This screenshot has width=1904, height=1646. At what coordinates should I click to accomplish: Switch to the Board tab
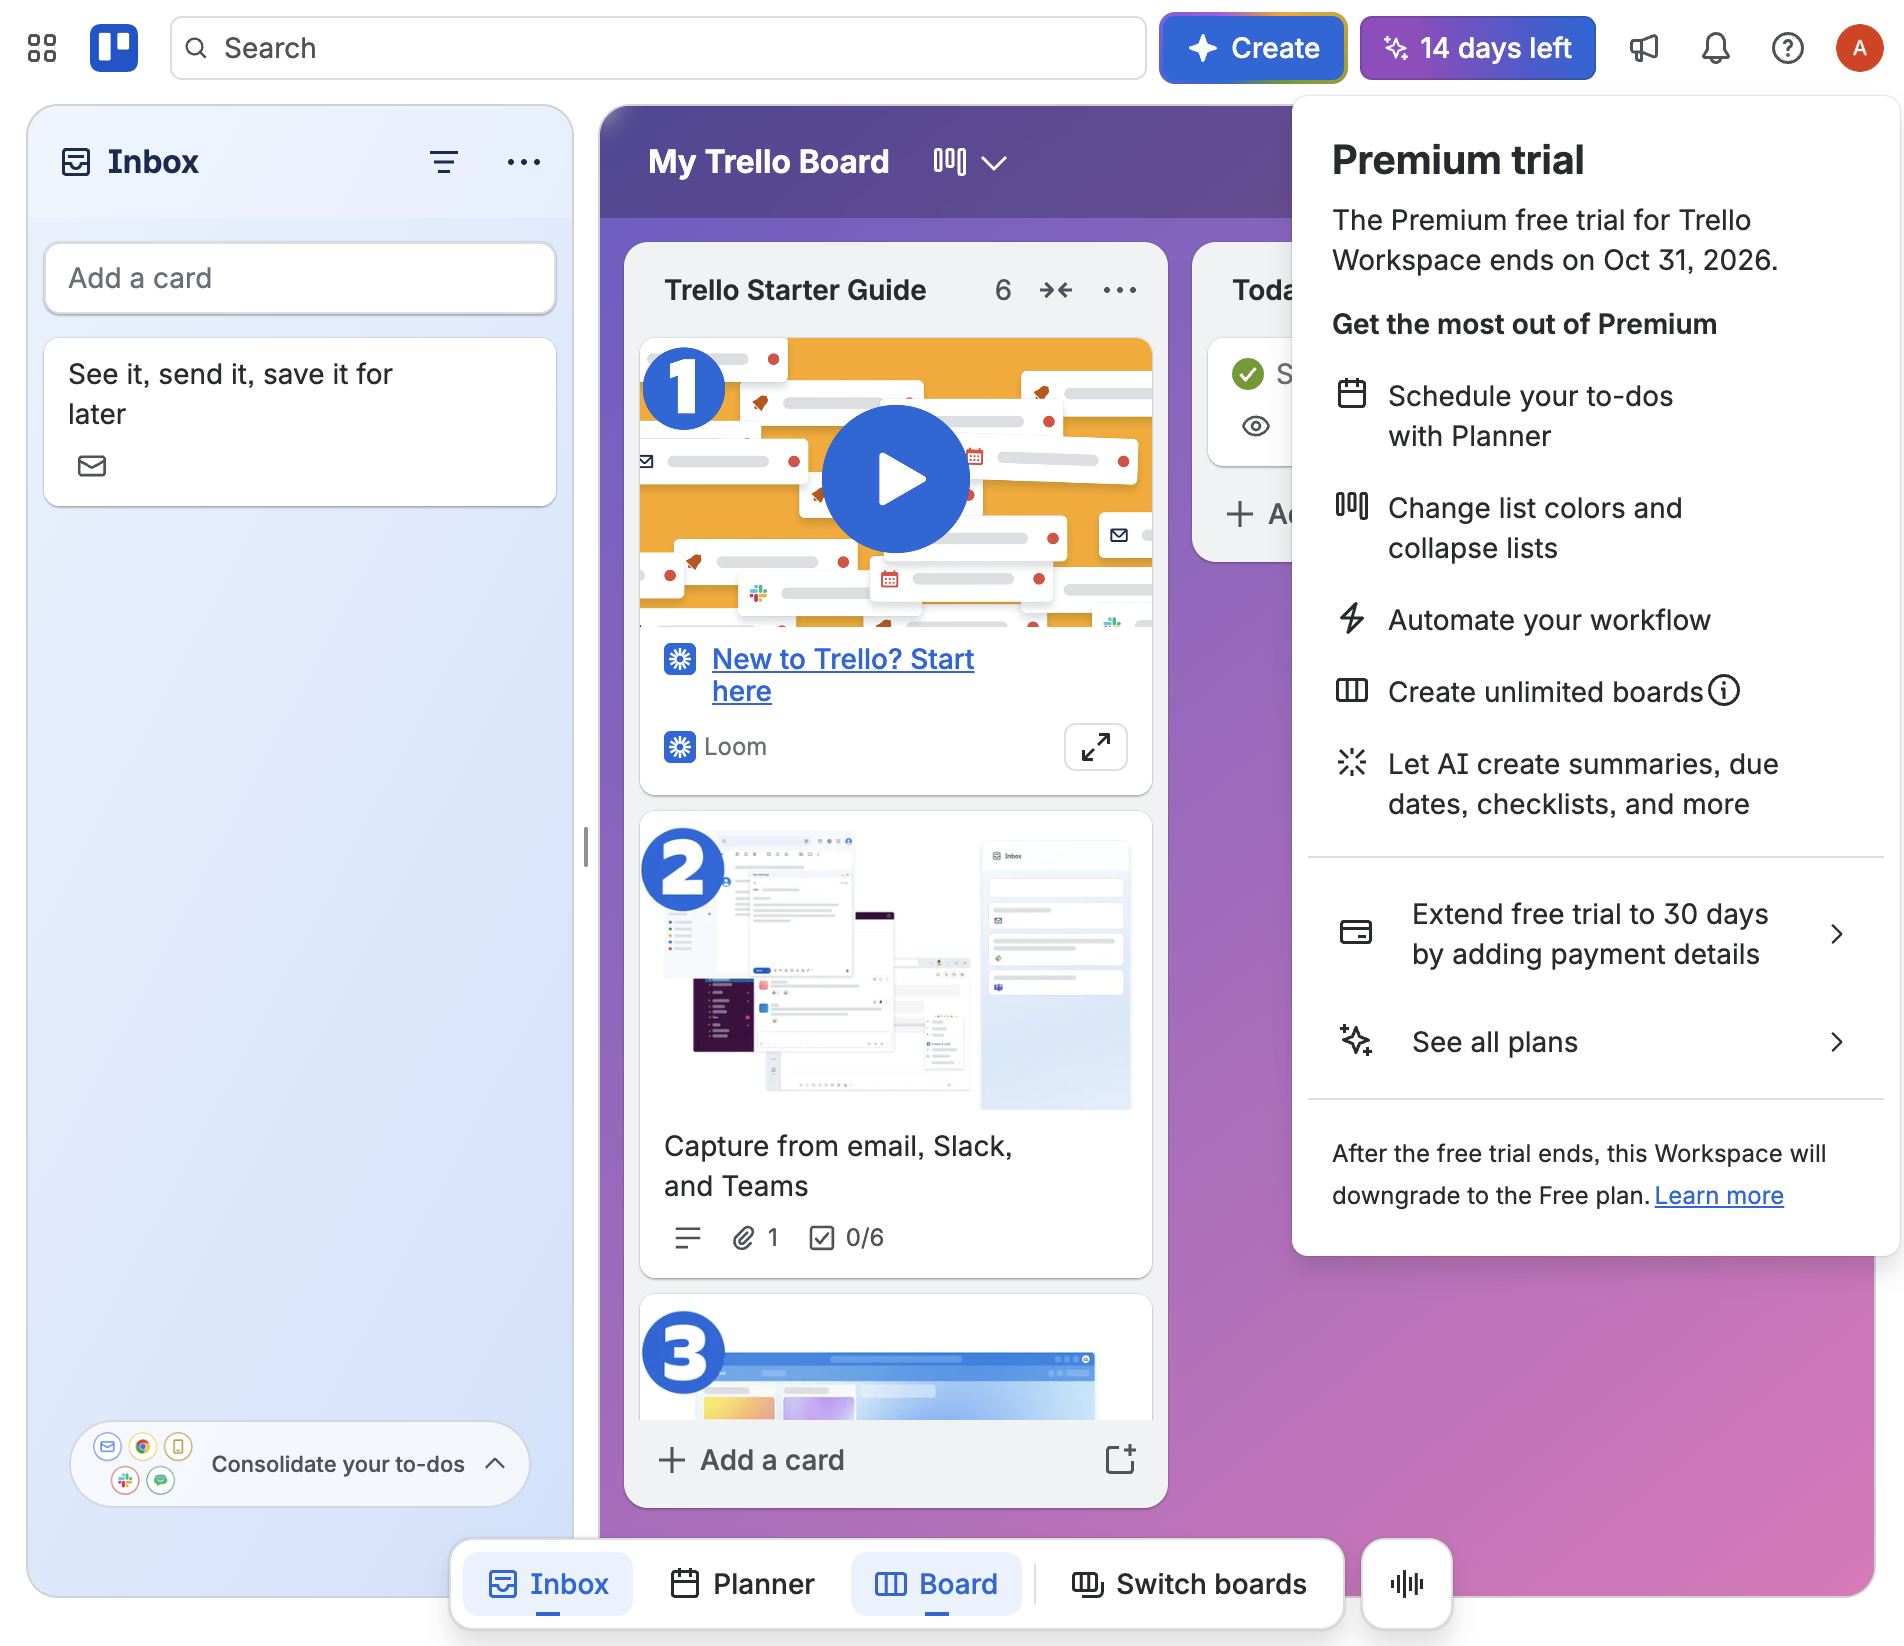[x=936, y=1584]
